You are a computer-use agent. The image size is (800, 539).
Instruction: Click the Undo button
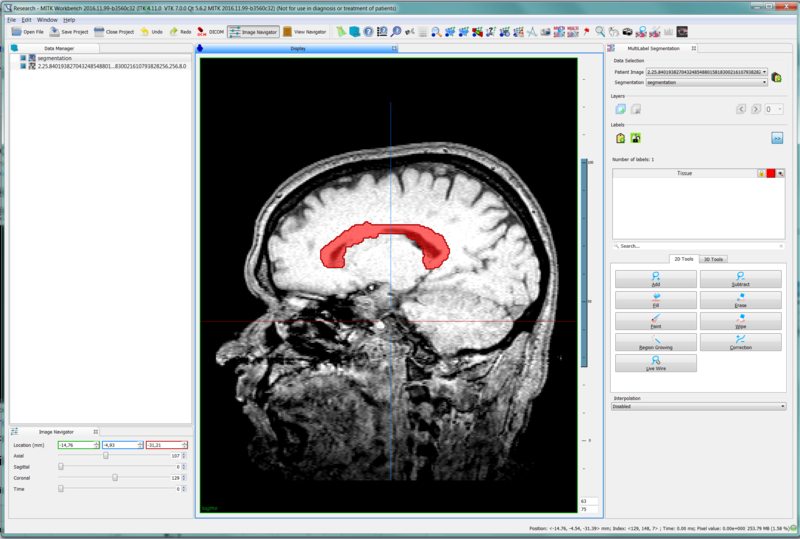tap(152, 32)
